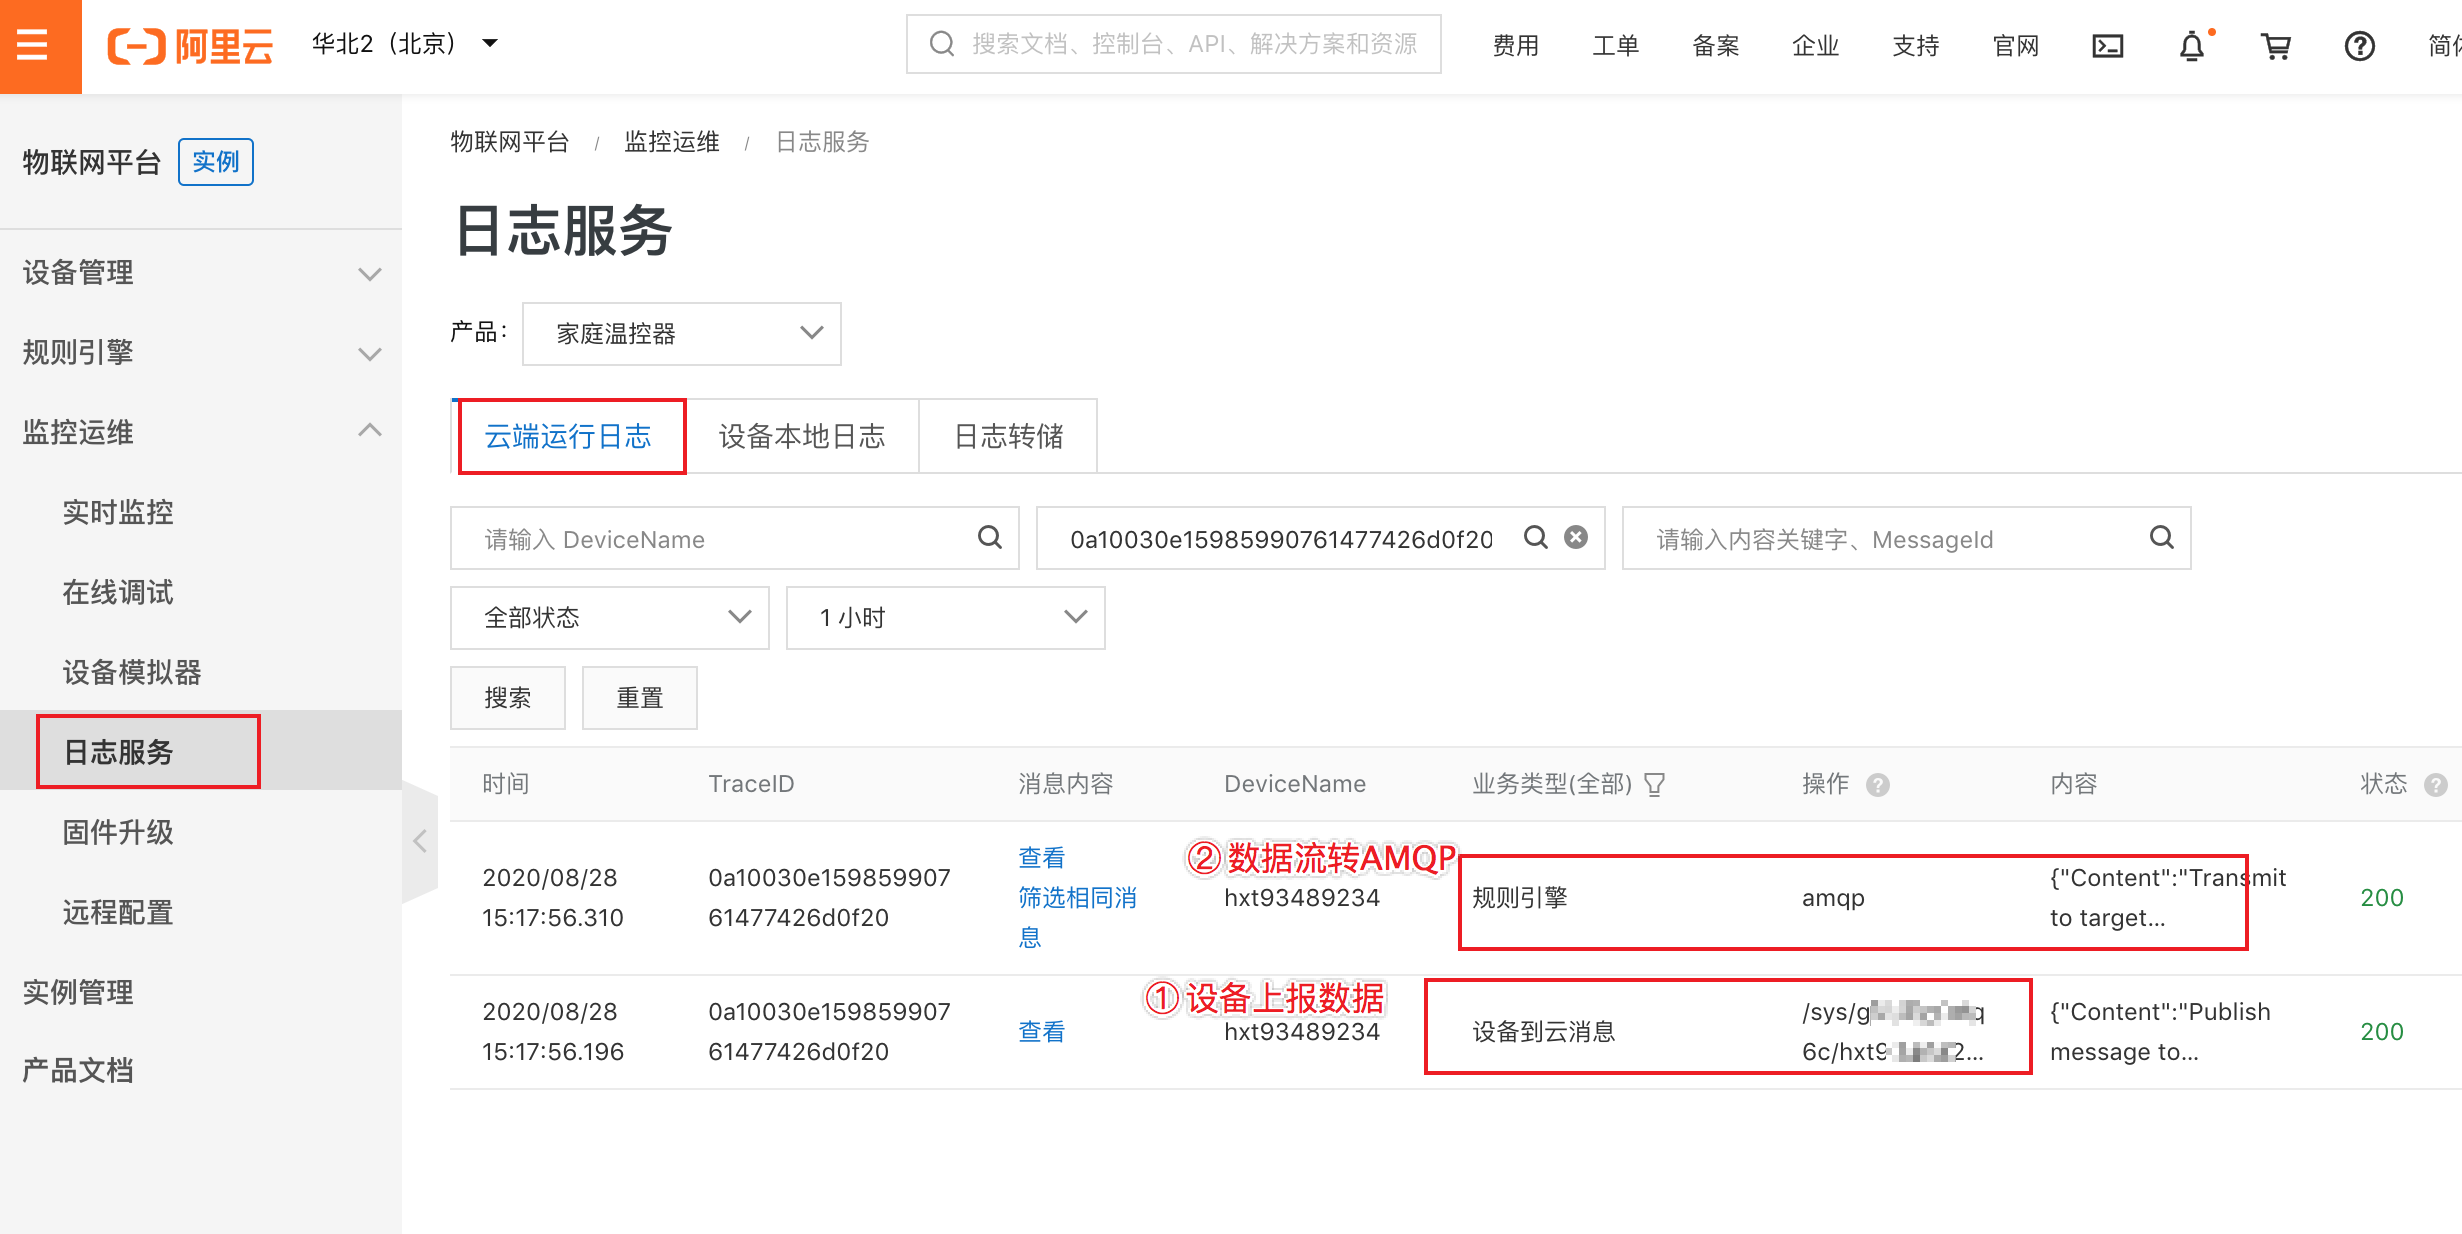Click the 搜索 button
This screenshot has width=2462, height=1234.
pyautogui.click(x=507, y=698)
